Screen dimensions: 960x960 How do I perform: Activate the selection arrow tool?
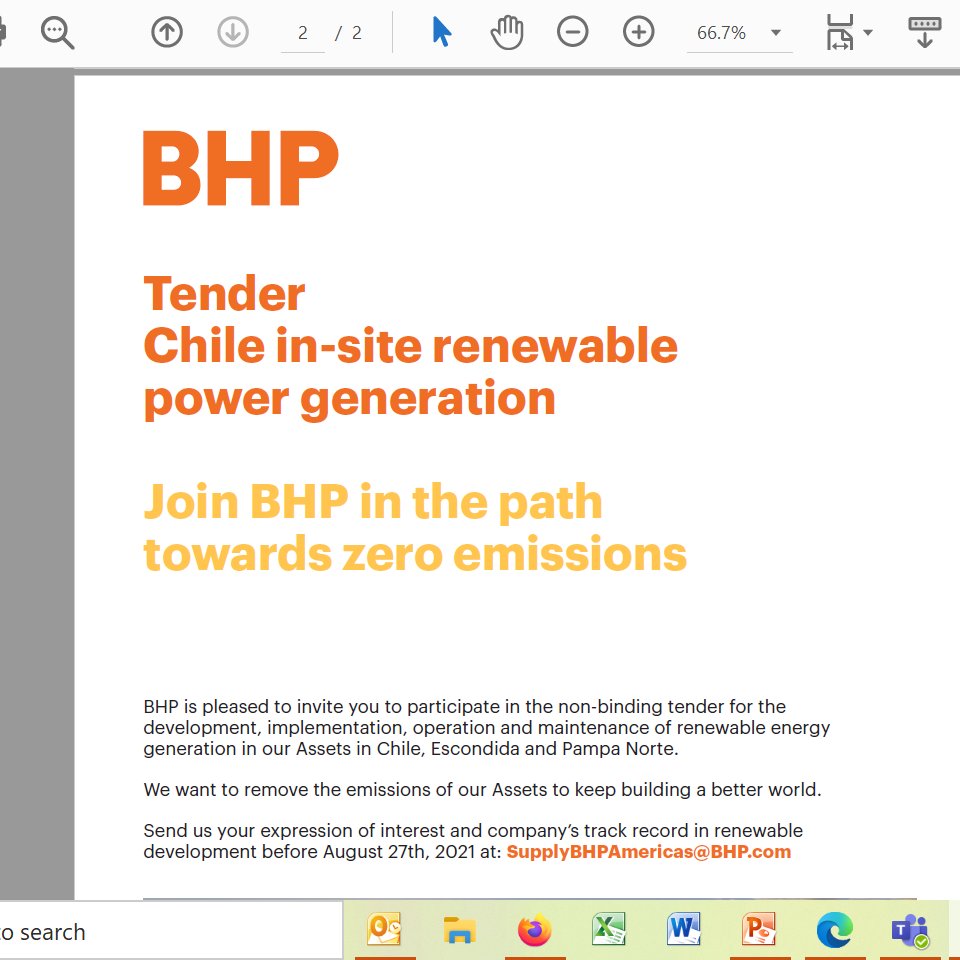click(441, 32)
